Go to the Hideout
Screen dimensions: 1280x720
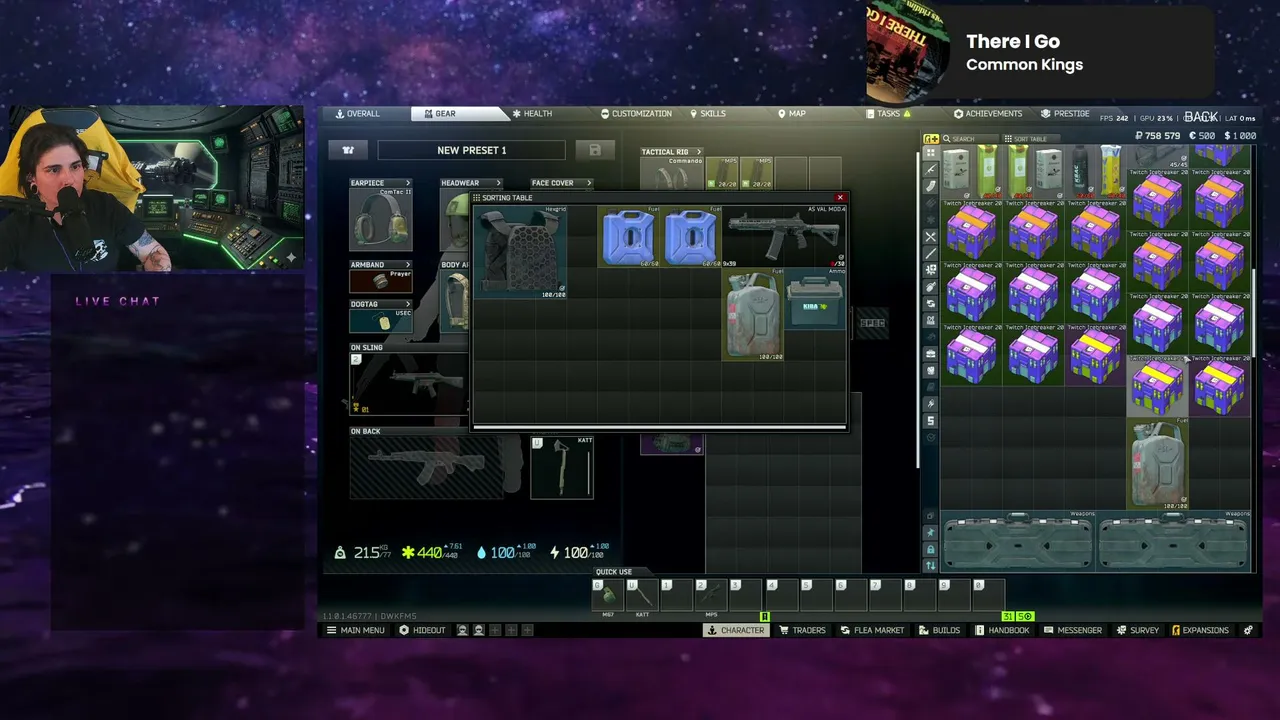point(422,630)
